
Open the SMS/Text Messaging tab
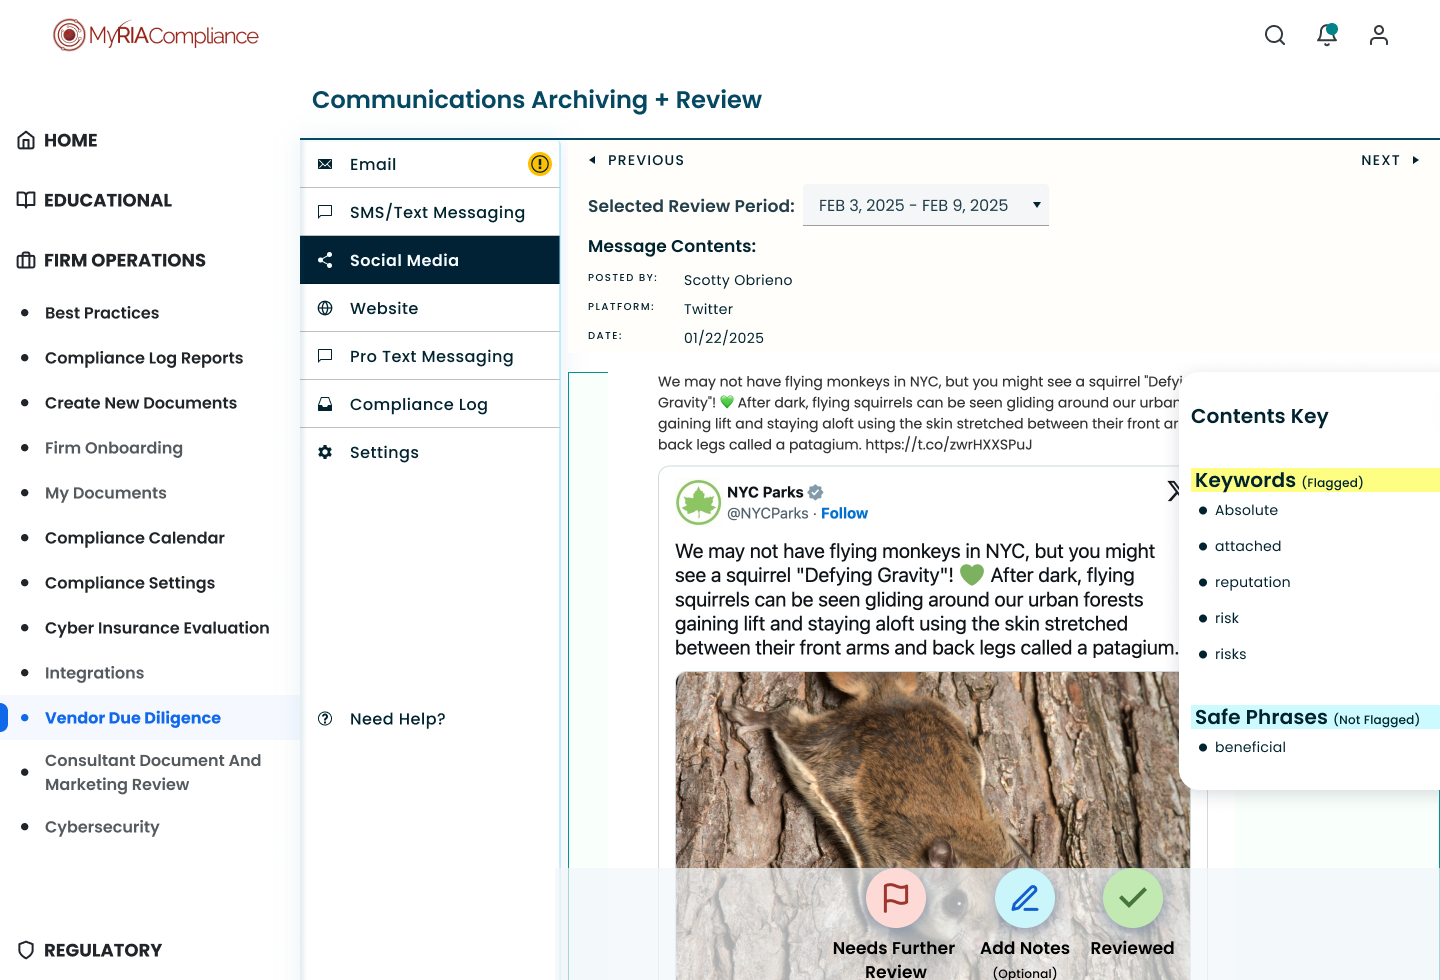pyautogui.click(x=430, y=212)
